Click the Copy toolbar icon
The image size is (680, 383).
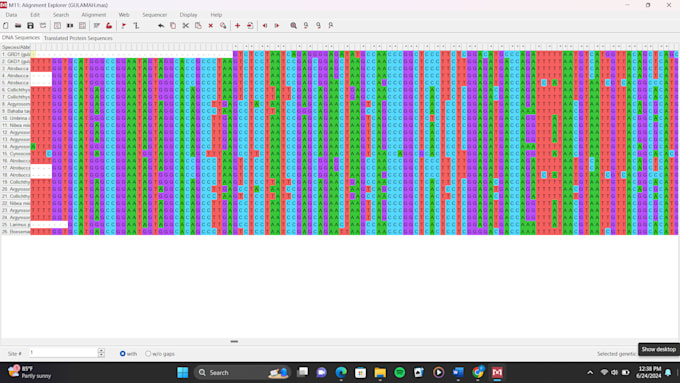(173, 26)
